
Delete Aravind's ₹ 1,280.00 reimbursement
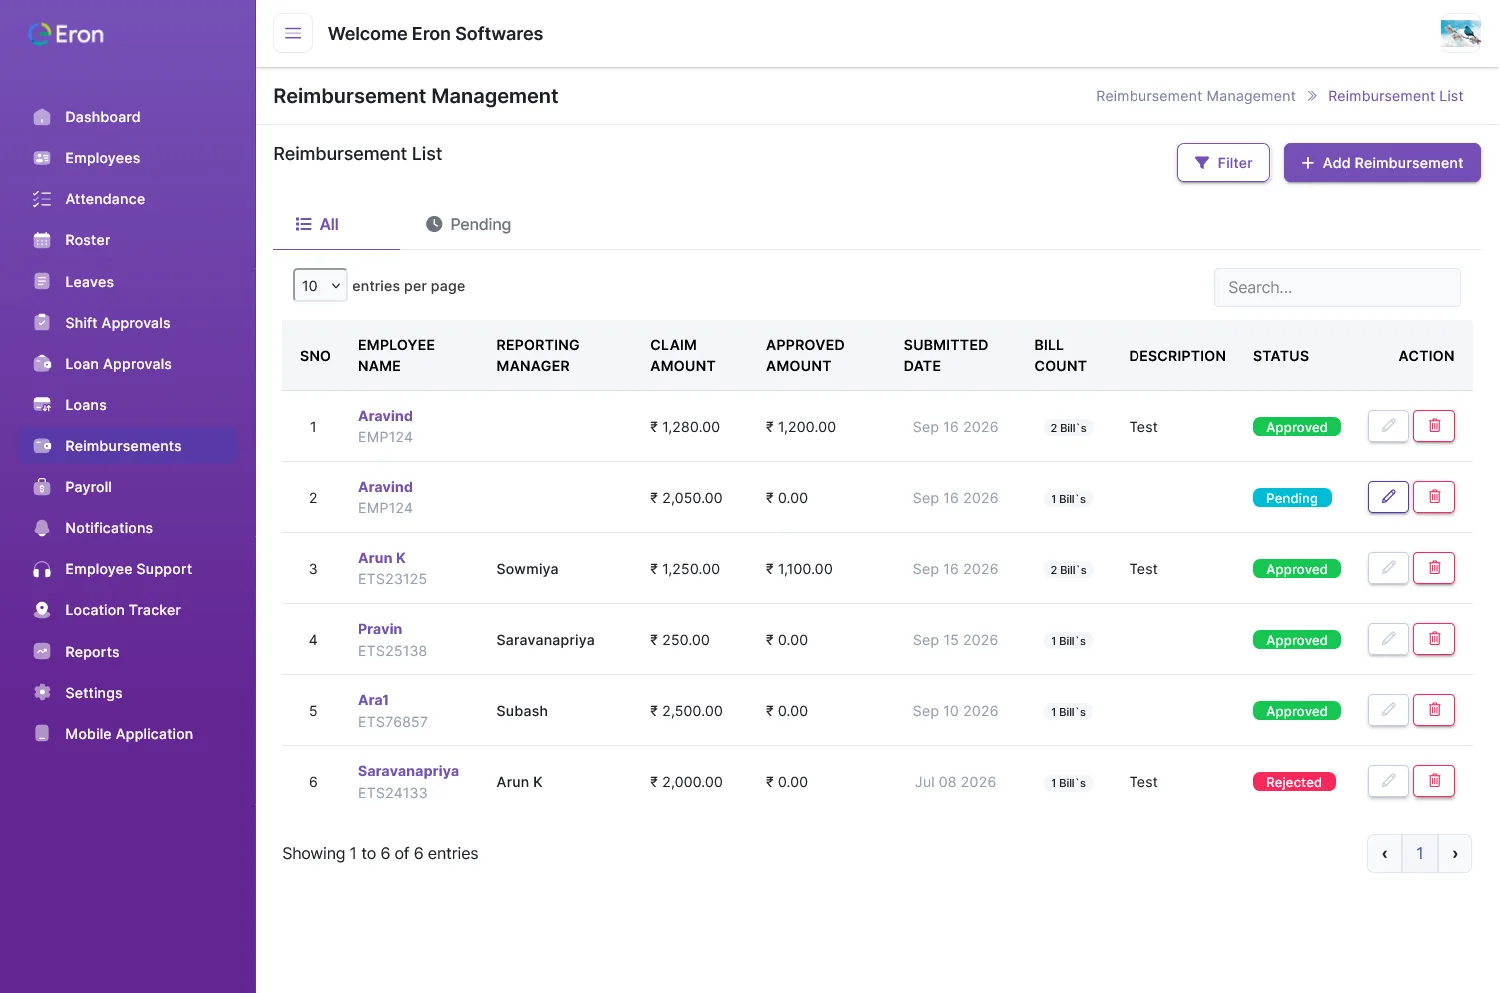(1434, 426)
